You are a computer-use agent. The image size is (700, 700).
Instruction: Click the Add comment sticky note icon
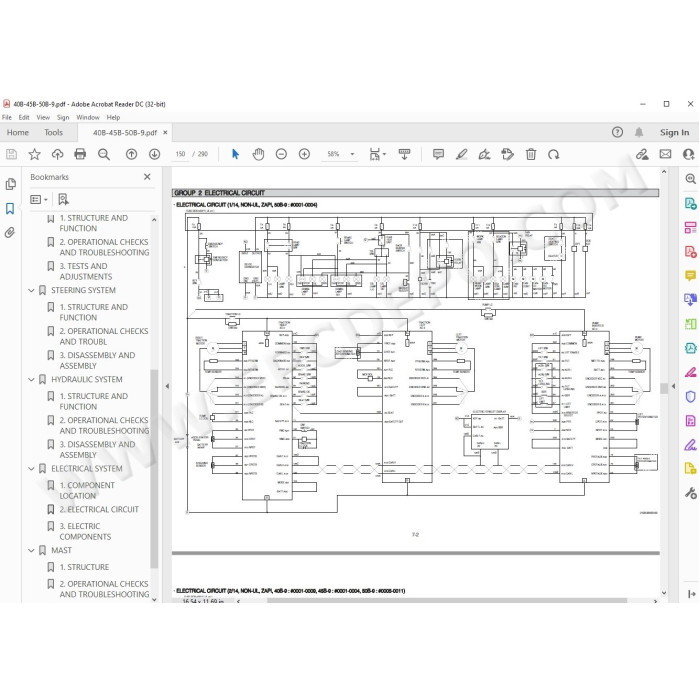438,154
